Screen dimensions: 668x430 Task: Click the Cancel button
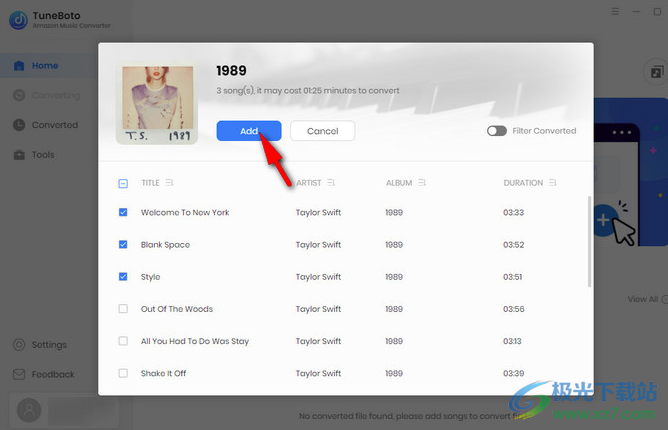click(322, 131)
